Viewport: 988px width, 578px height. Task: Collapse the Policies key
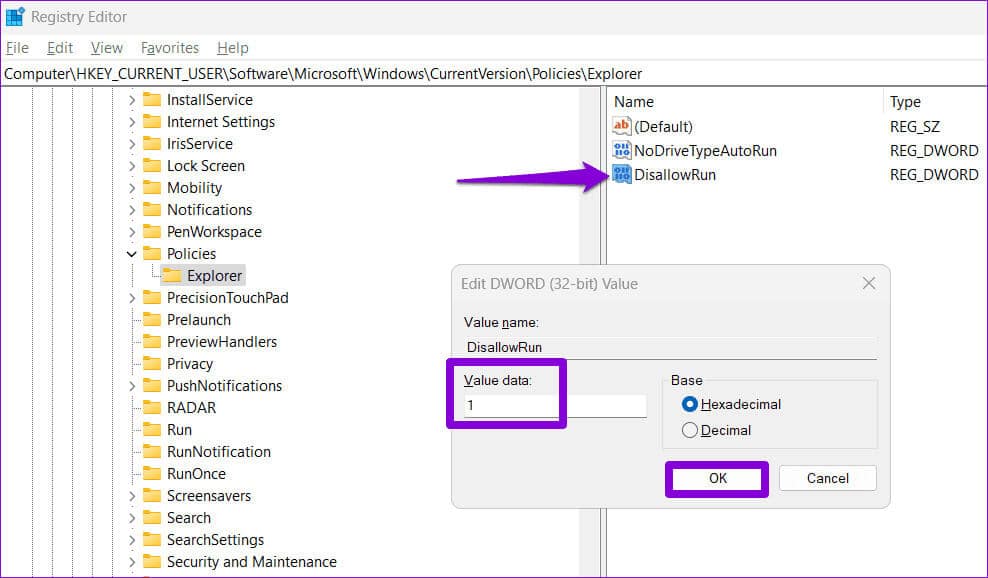coord(132,253)
